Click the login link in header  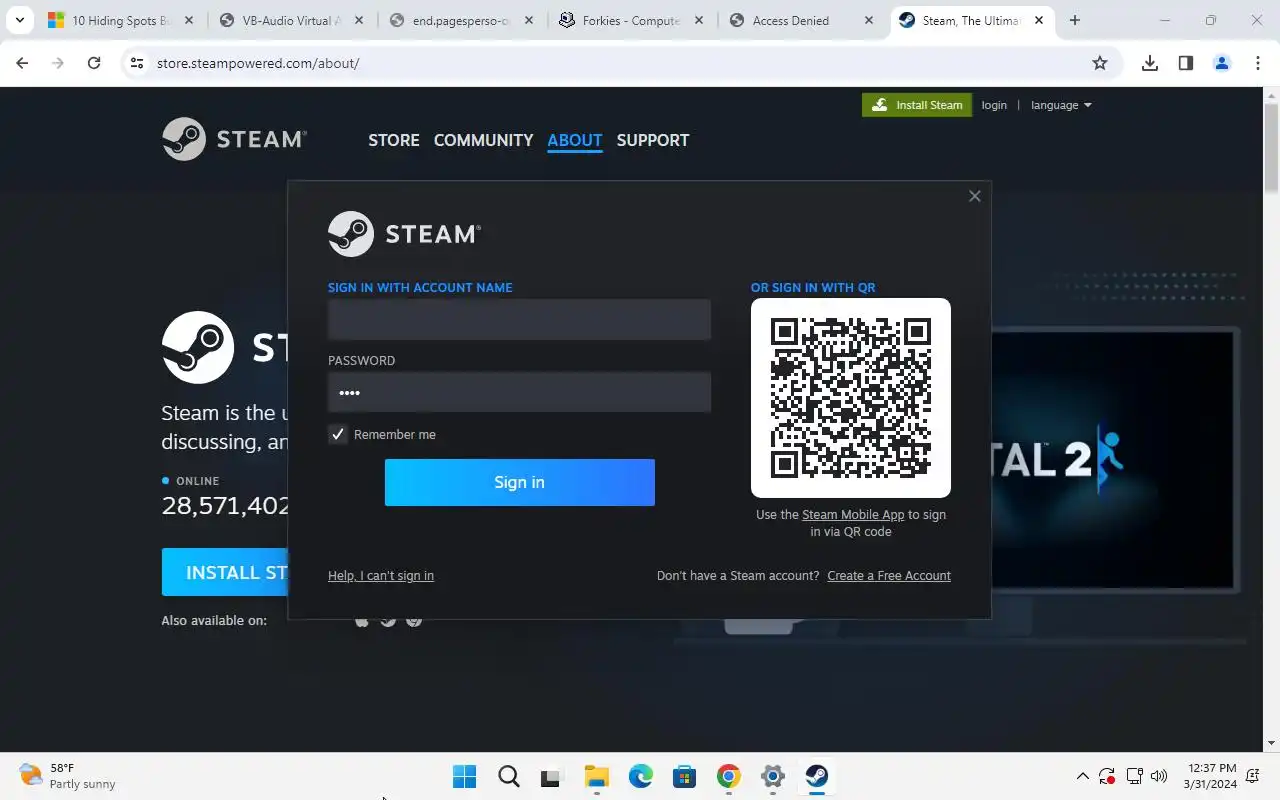(x=994, y=105)
